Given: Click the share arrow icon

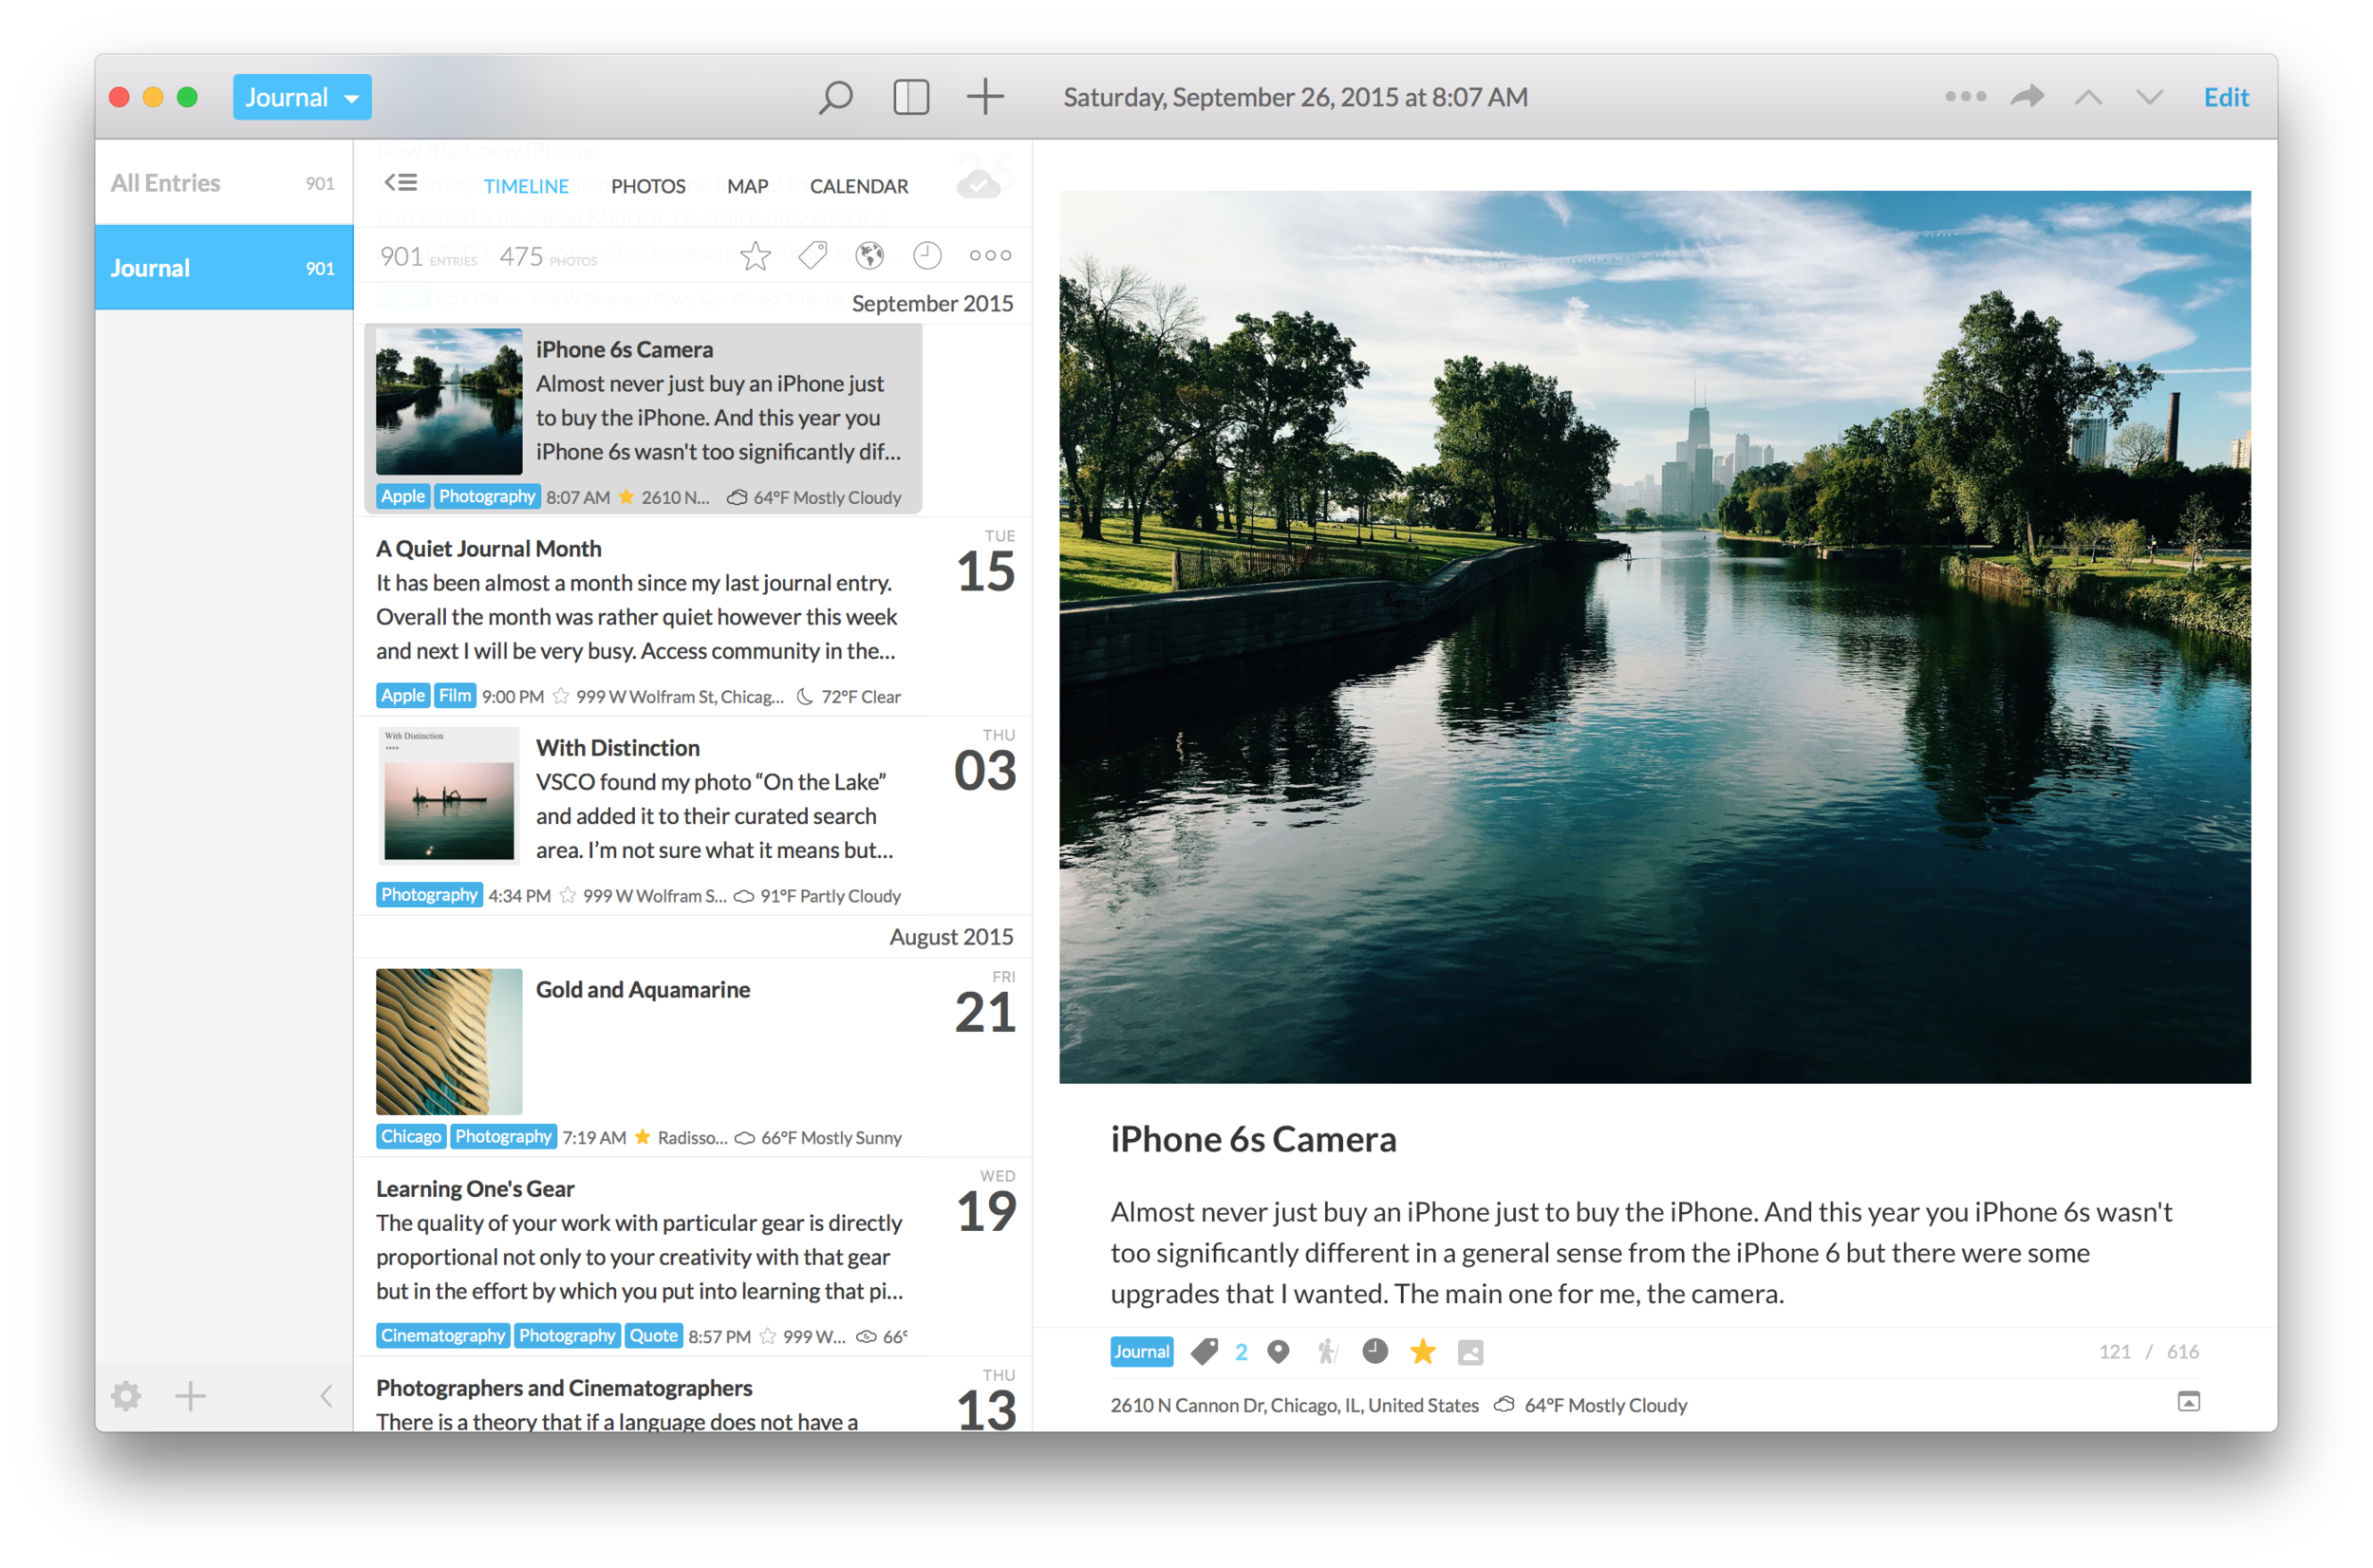Looking at the screenshot, I should [2027, 97].
